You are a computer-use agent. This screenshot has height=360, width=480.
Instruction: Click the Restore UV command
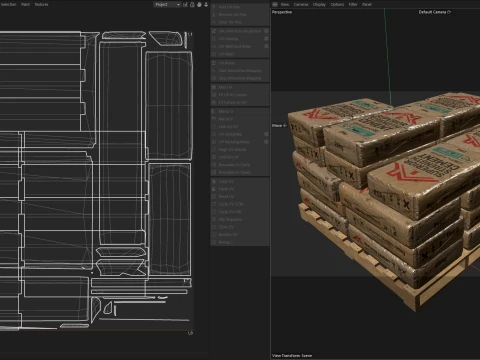(240, 235)
